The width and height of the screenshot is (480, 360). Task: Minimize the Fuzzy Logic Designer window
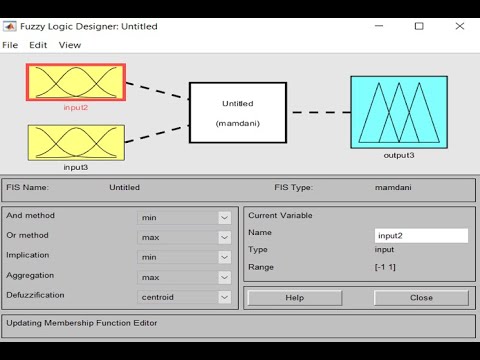coord(379,26)
